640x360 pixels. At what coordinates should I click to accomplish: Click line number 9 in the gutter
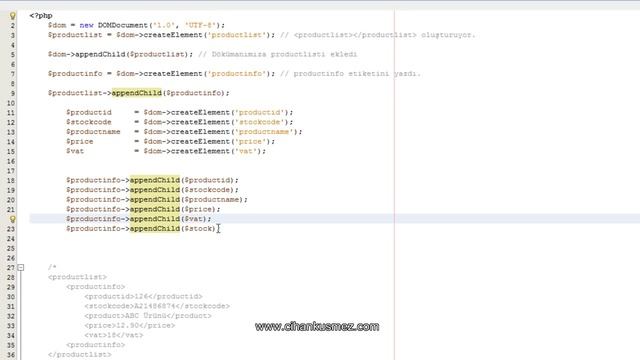[x=13, y=93]
